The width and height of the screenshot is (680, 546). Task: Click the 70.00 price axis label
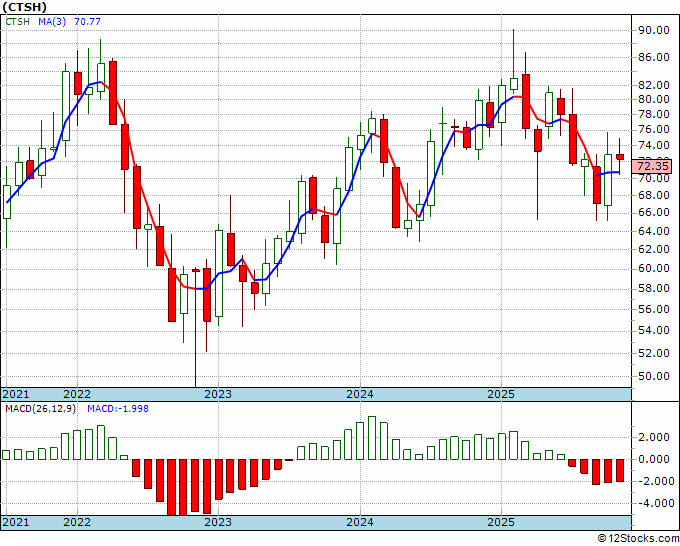pyautogui.click(x=654, y=178)
